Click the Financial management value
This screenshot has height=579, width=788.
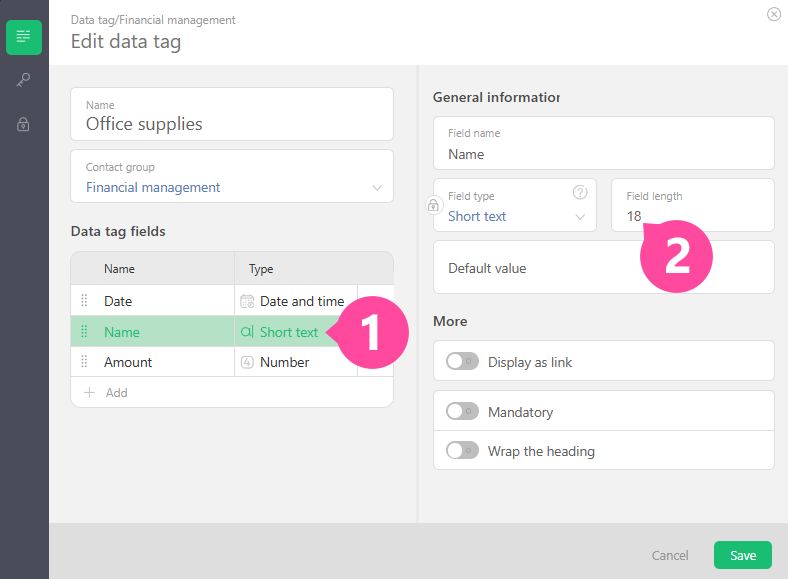[x=153, y=187]
